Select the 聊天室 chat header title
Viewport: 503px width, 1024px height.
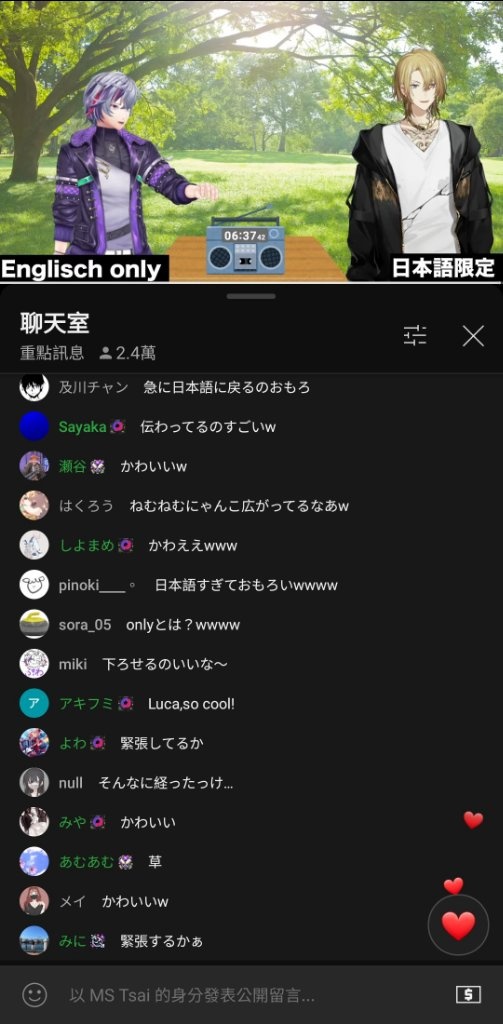point(54,323)
